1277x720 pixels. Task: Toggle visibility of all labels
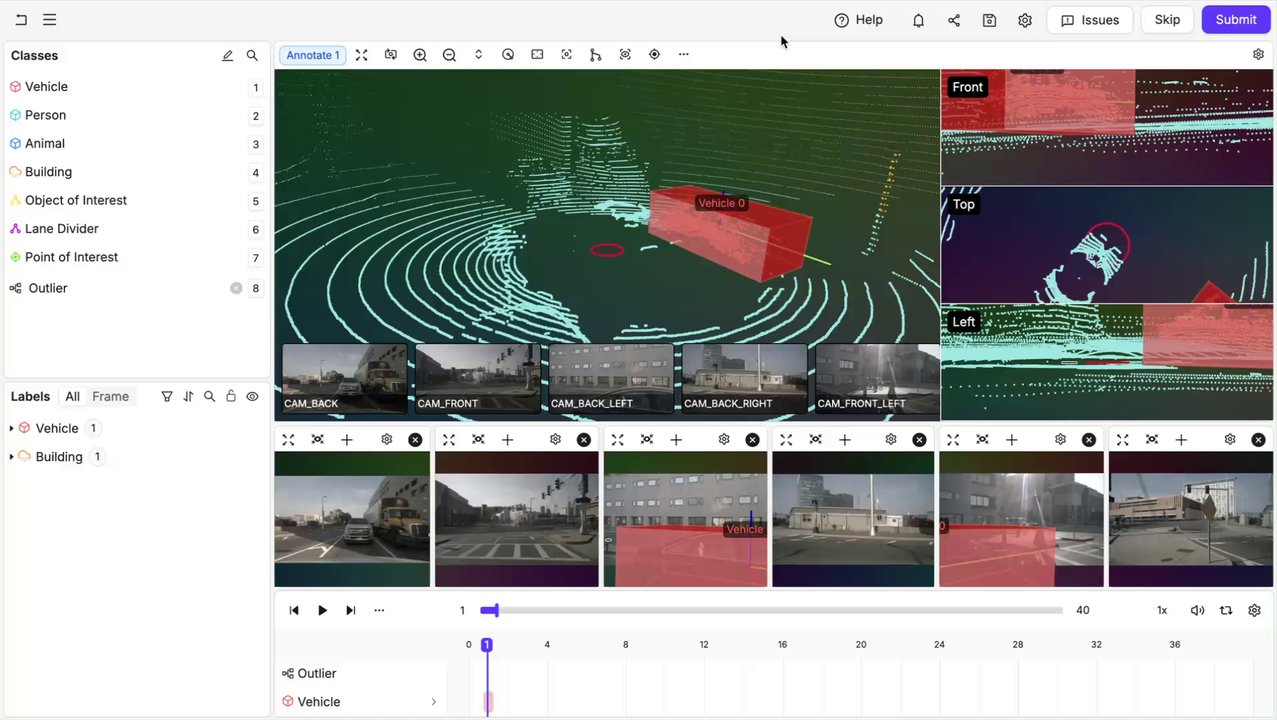[x=252, y=397]
